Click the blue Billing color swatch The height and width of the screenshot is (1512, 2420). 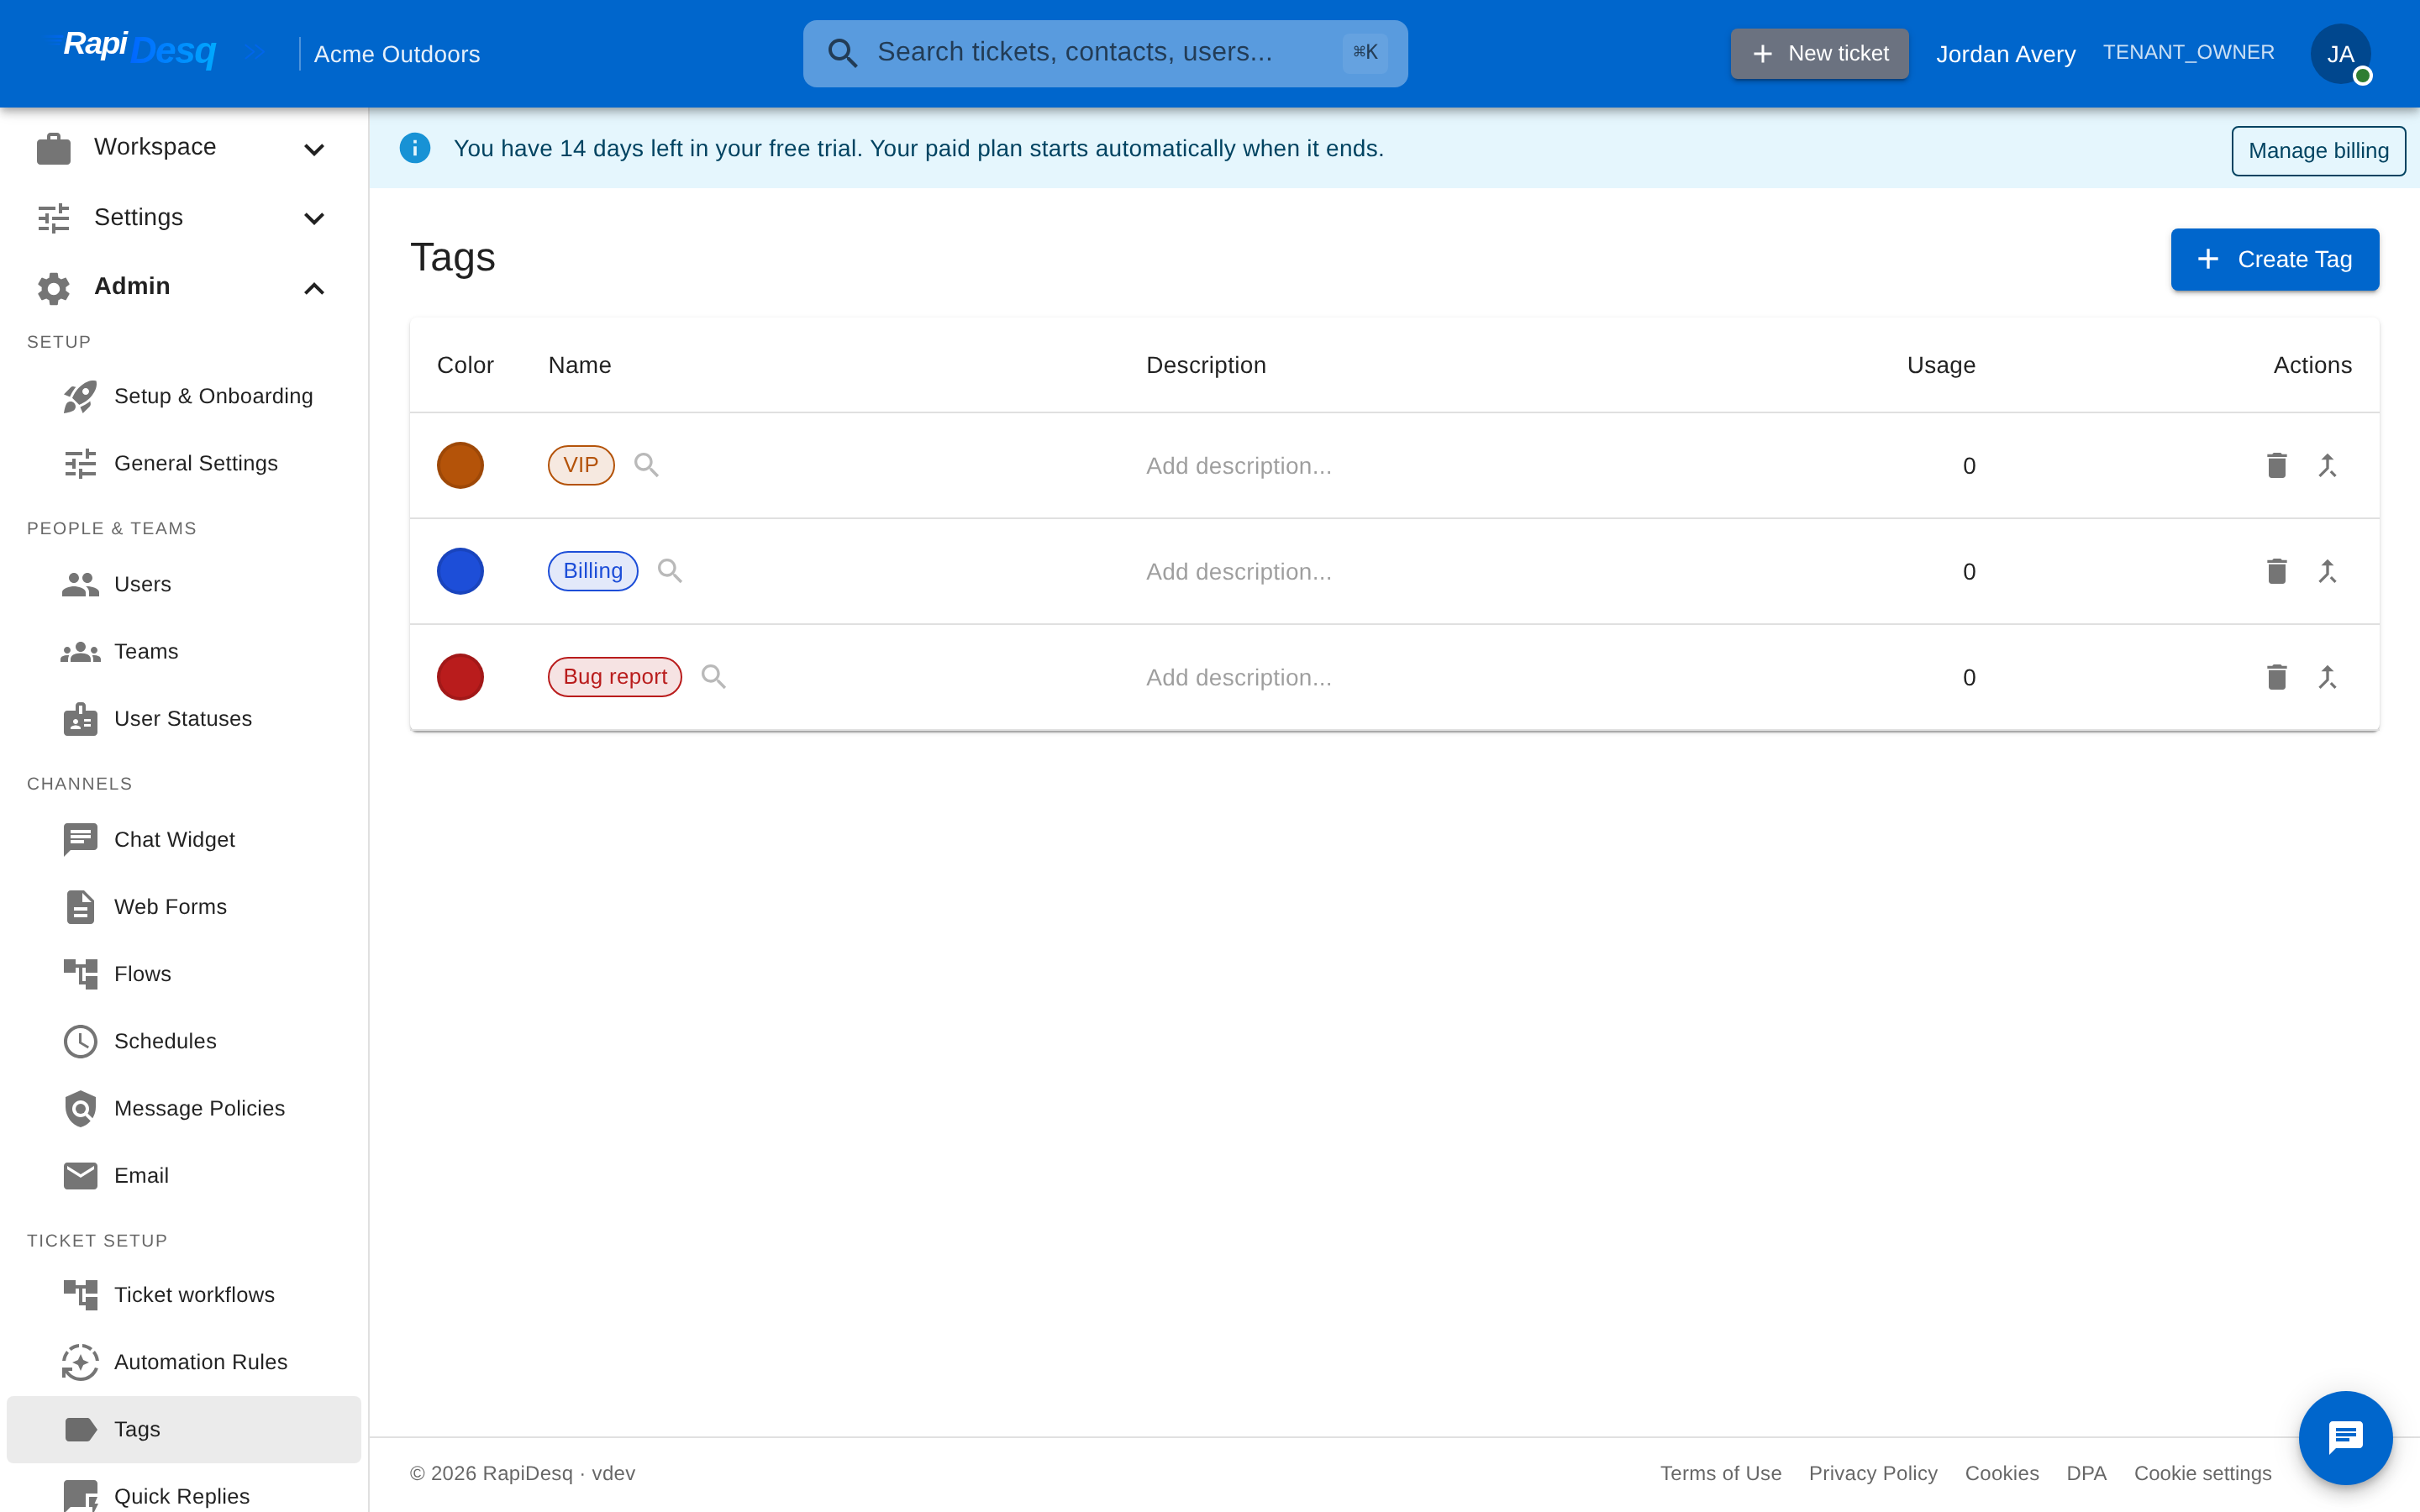pyautogui.click(x=460, y=571)
